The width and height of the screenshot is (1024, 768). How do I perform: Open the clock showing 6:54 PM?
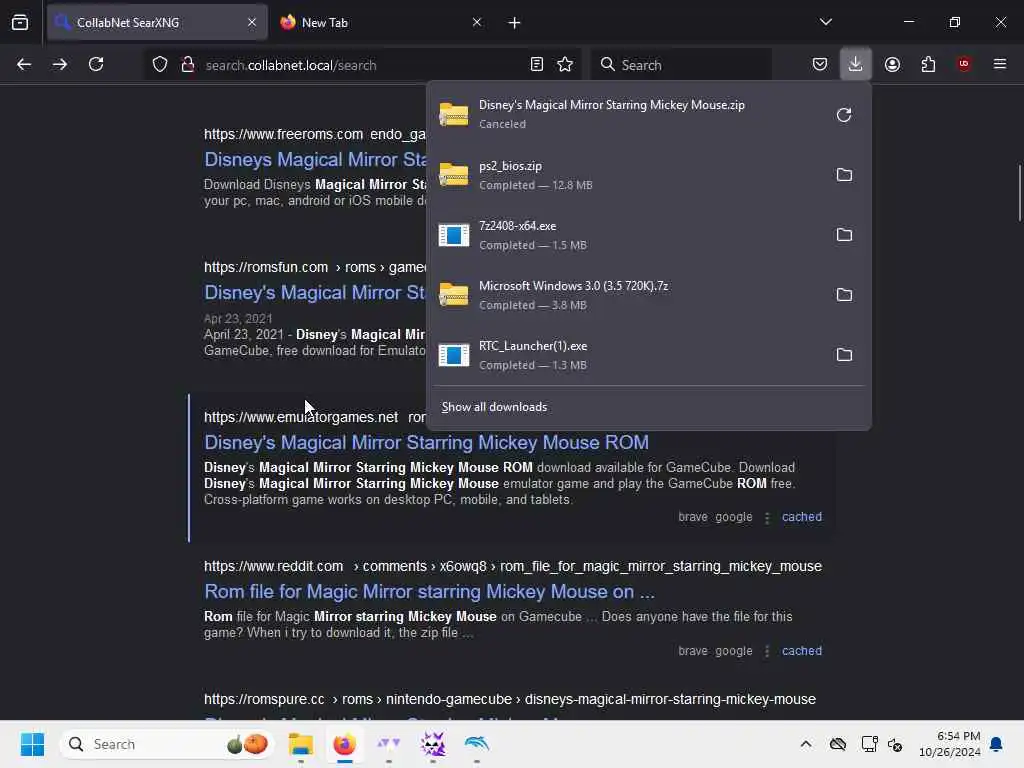click(x=949, y=744)
